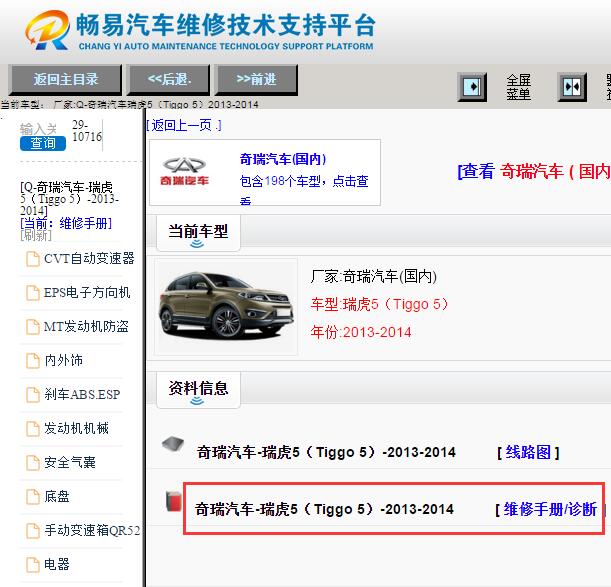Open 手动变速箱QR52 in the sidebar tree

(x=92, y=530)
